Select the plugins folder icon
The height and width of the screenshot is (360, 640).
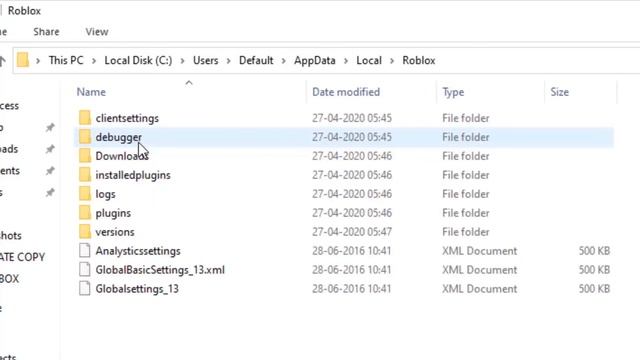point(85,213)
